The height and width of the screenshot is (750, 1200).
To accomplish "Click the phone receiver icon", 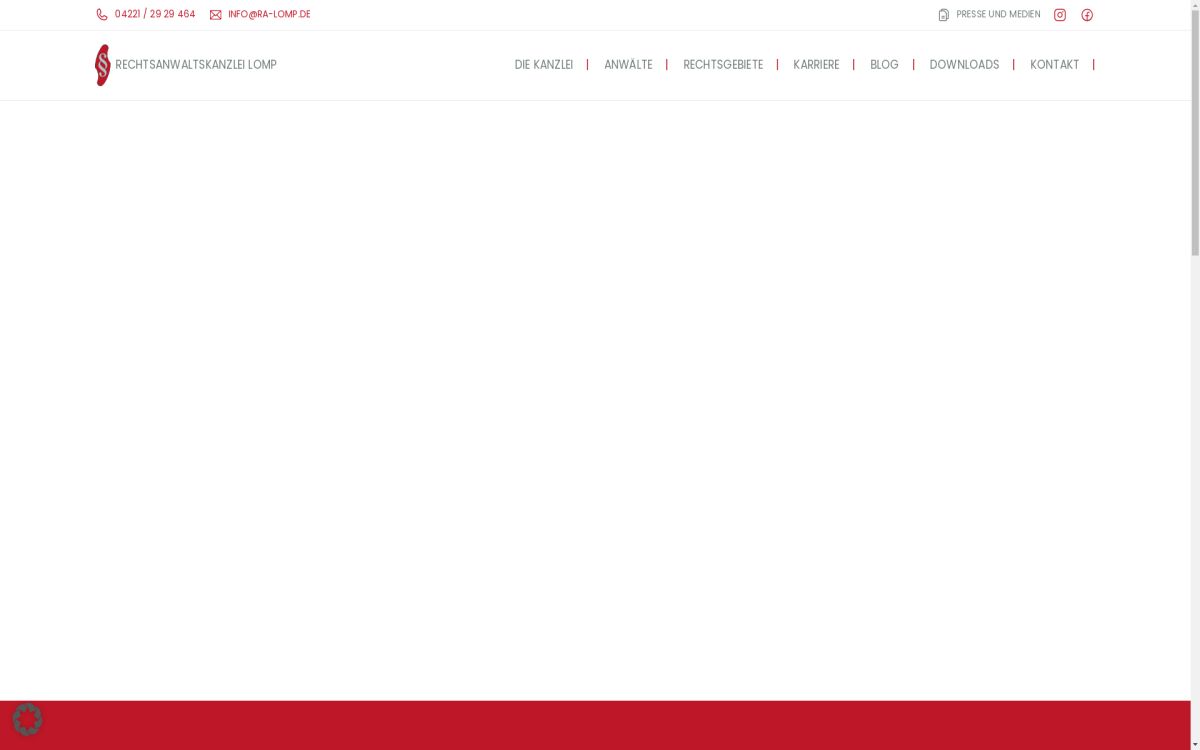I will pos(100,14).
